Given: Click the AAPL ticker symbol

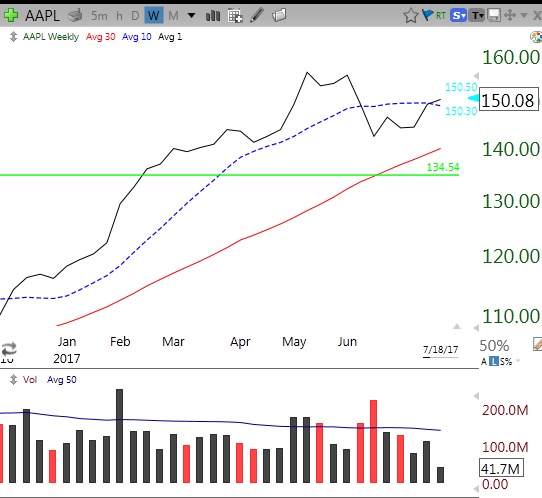Looking at the screenshot, I should 42,16.
